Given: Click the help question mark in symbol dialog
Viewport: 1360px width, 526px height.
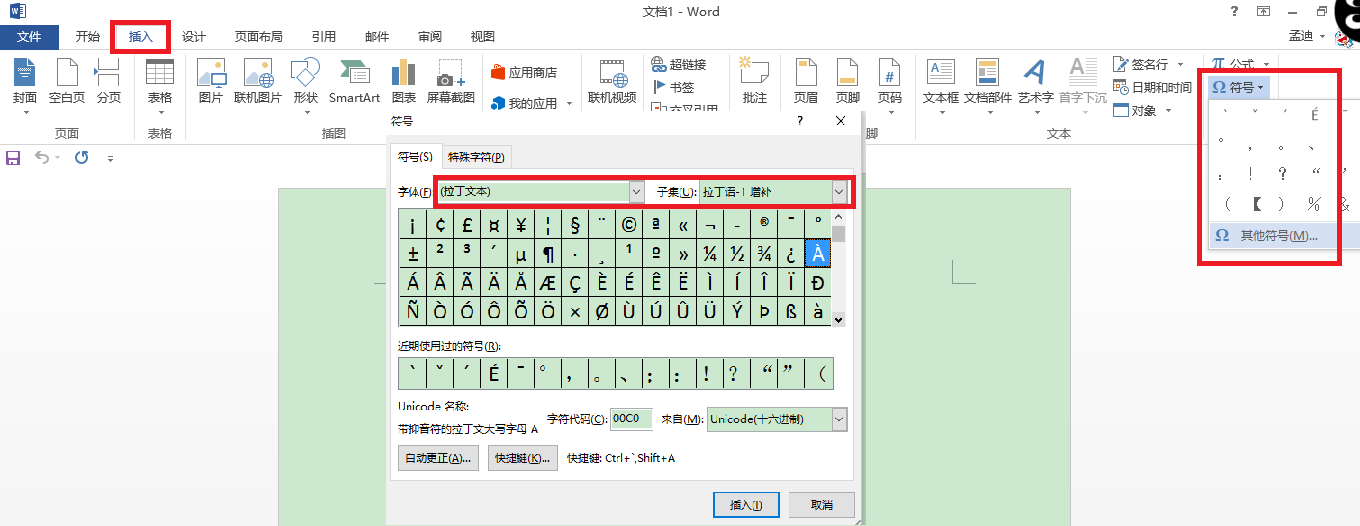Looking at the screenshot, I should click(799, 121).
